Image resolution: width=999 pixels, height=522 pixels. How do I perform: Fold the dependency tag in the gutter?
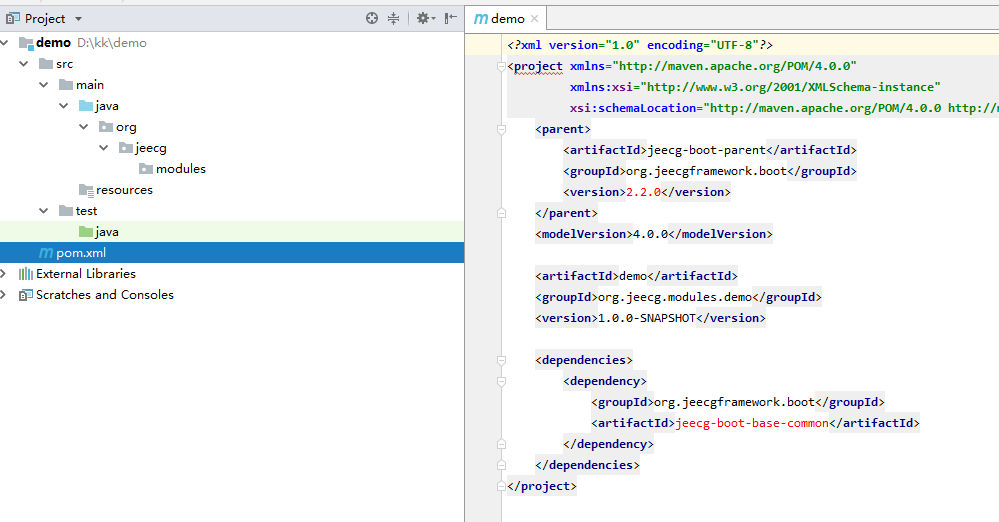pos(501,382)
